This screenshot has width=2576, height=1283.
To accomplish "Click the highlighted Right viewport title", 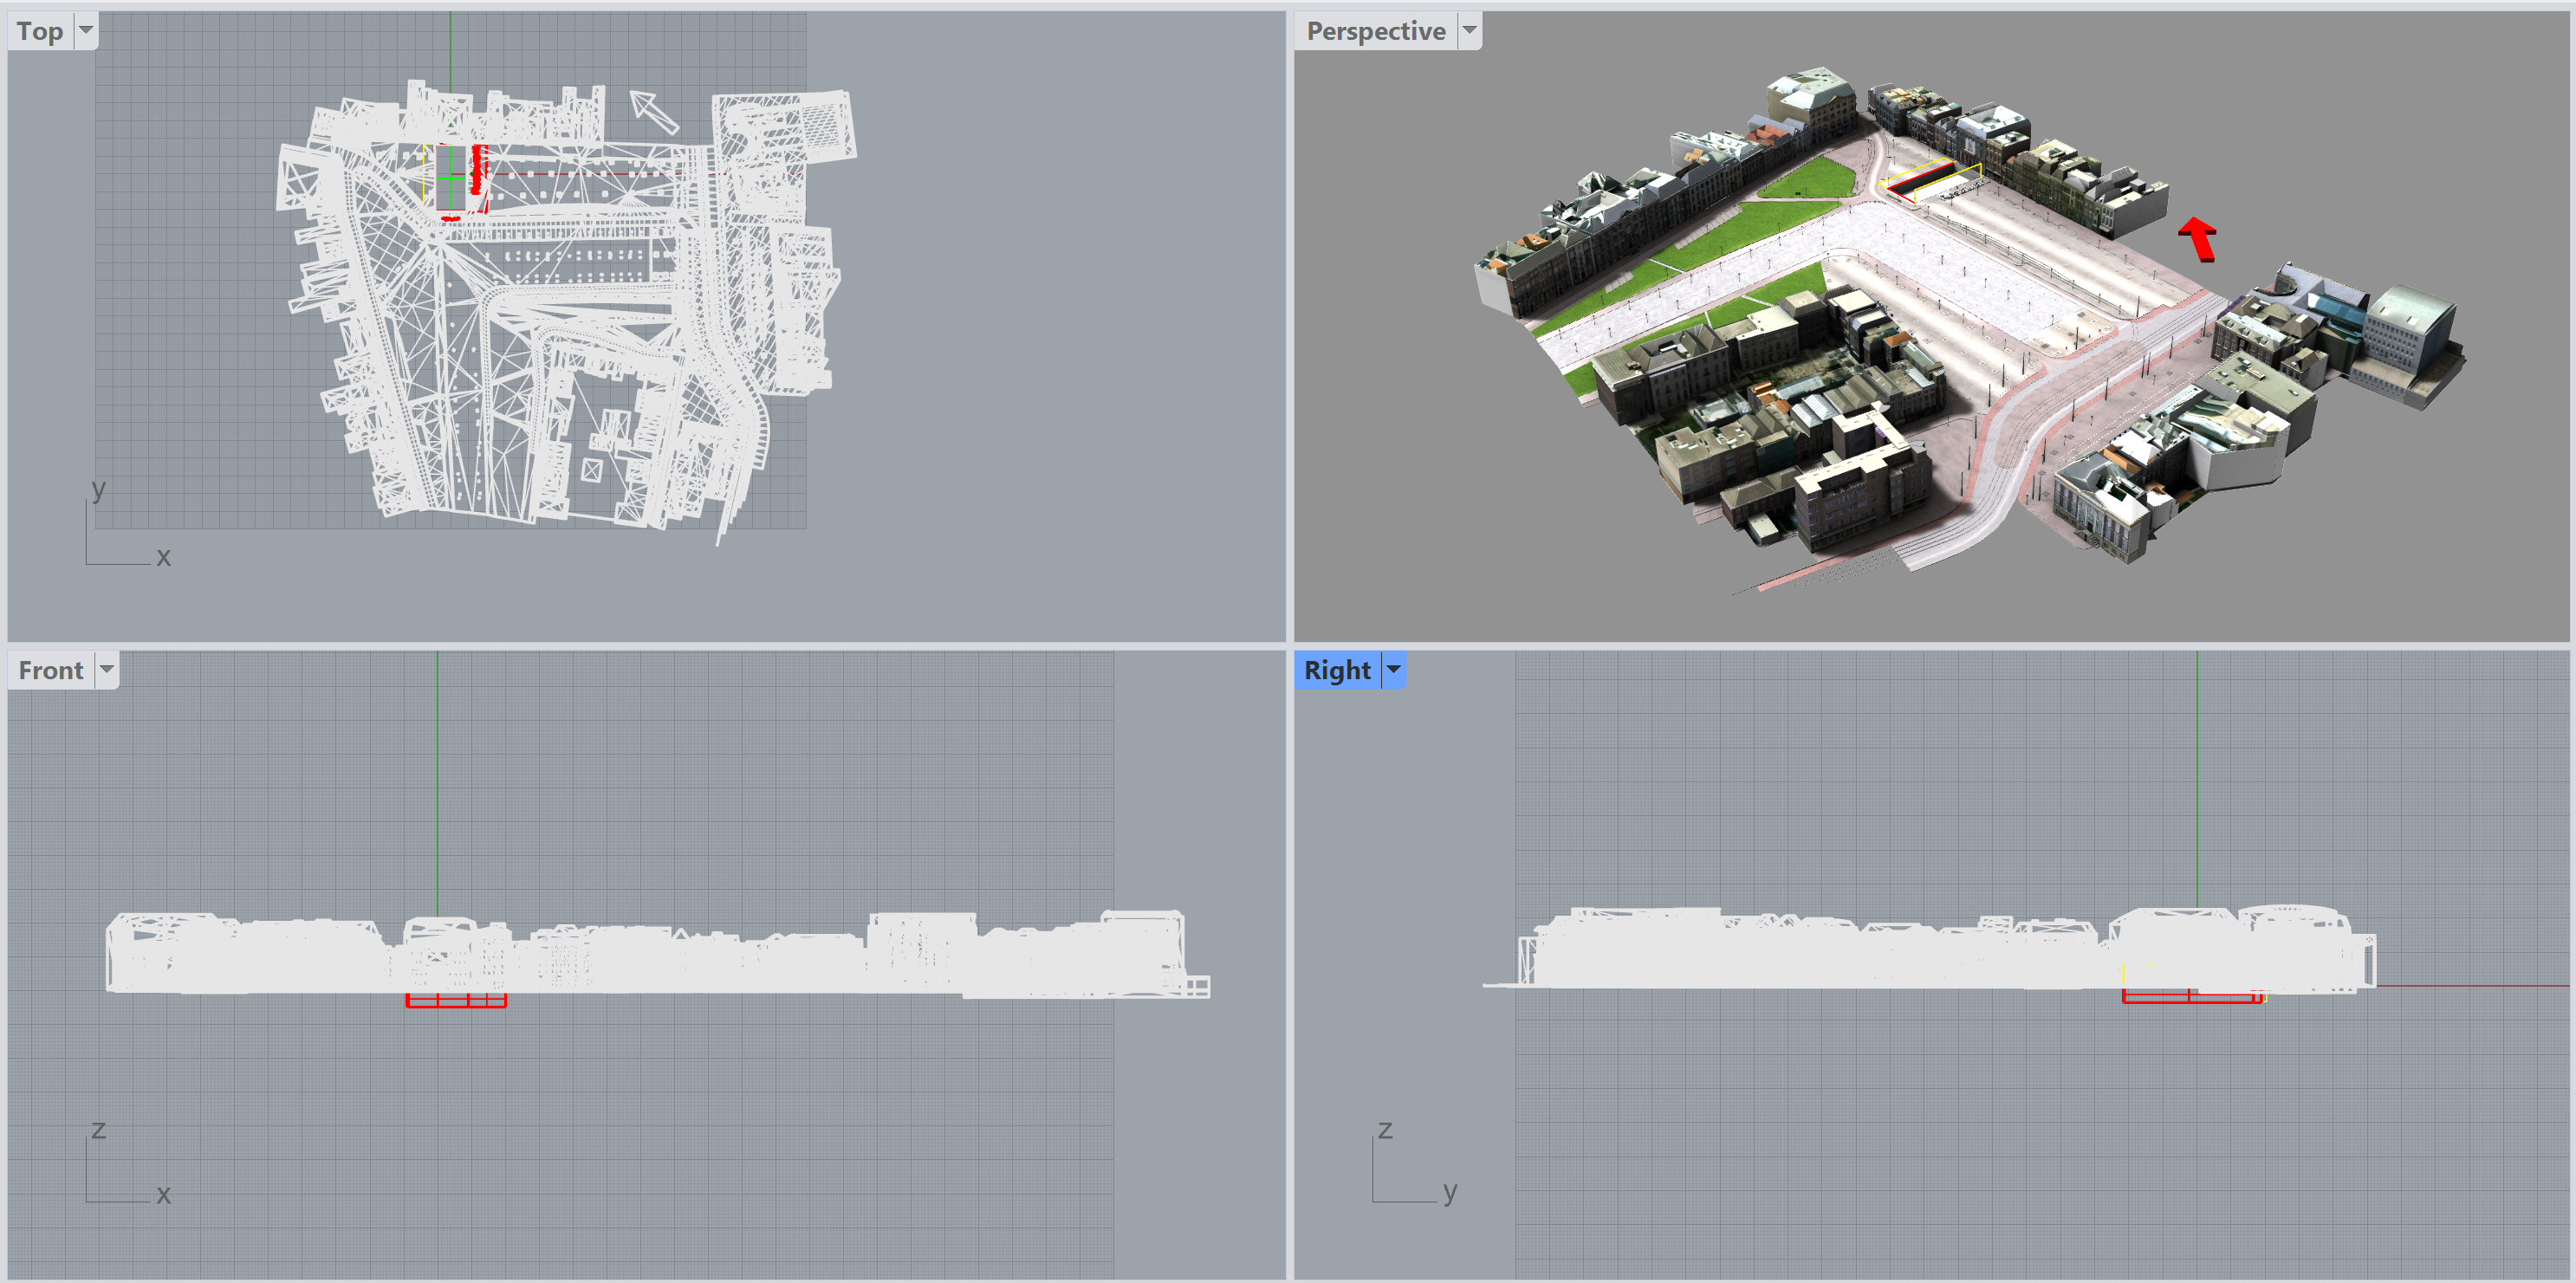I will point(1337,670).
